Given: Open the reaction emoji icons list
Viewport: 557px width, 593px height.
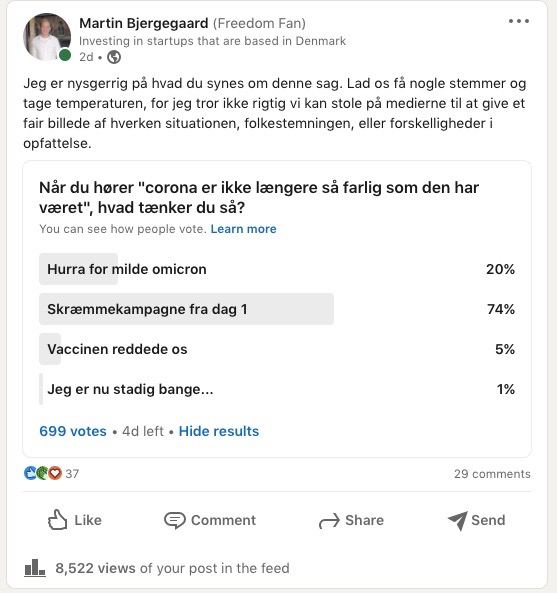Looking at the screenshot, I should [43, 473].
